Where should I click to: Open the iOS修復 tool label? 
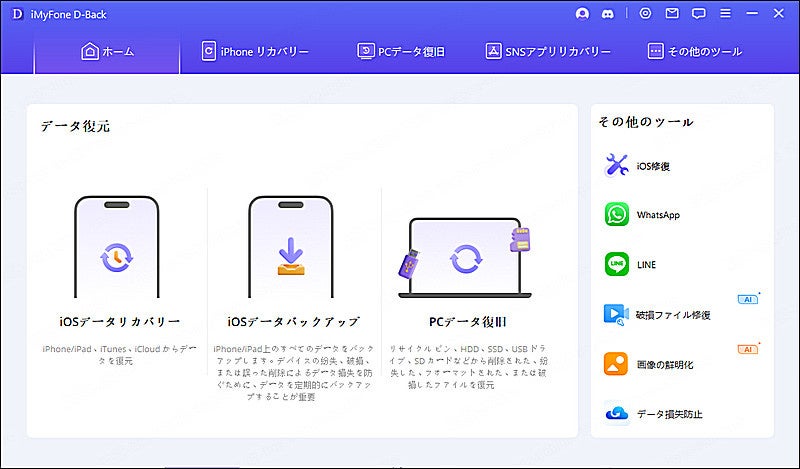point(653,166)
